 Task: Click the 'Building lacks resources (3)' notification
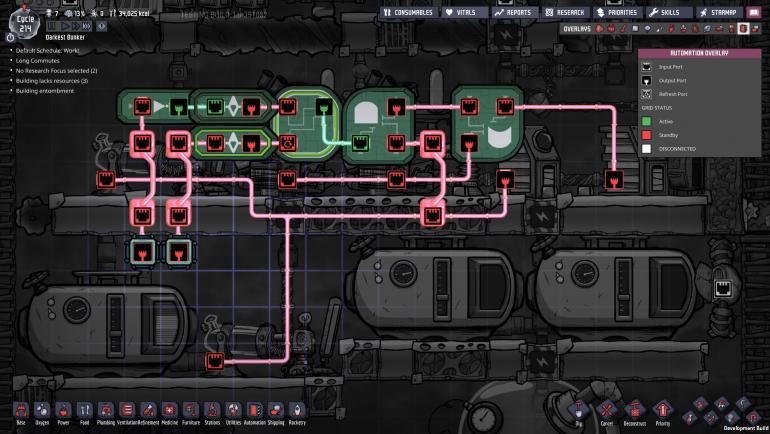(52, 81)
